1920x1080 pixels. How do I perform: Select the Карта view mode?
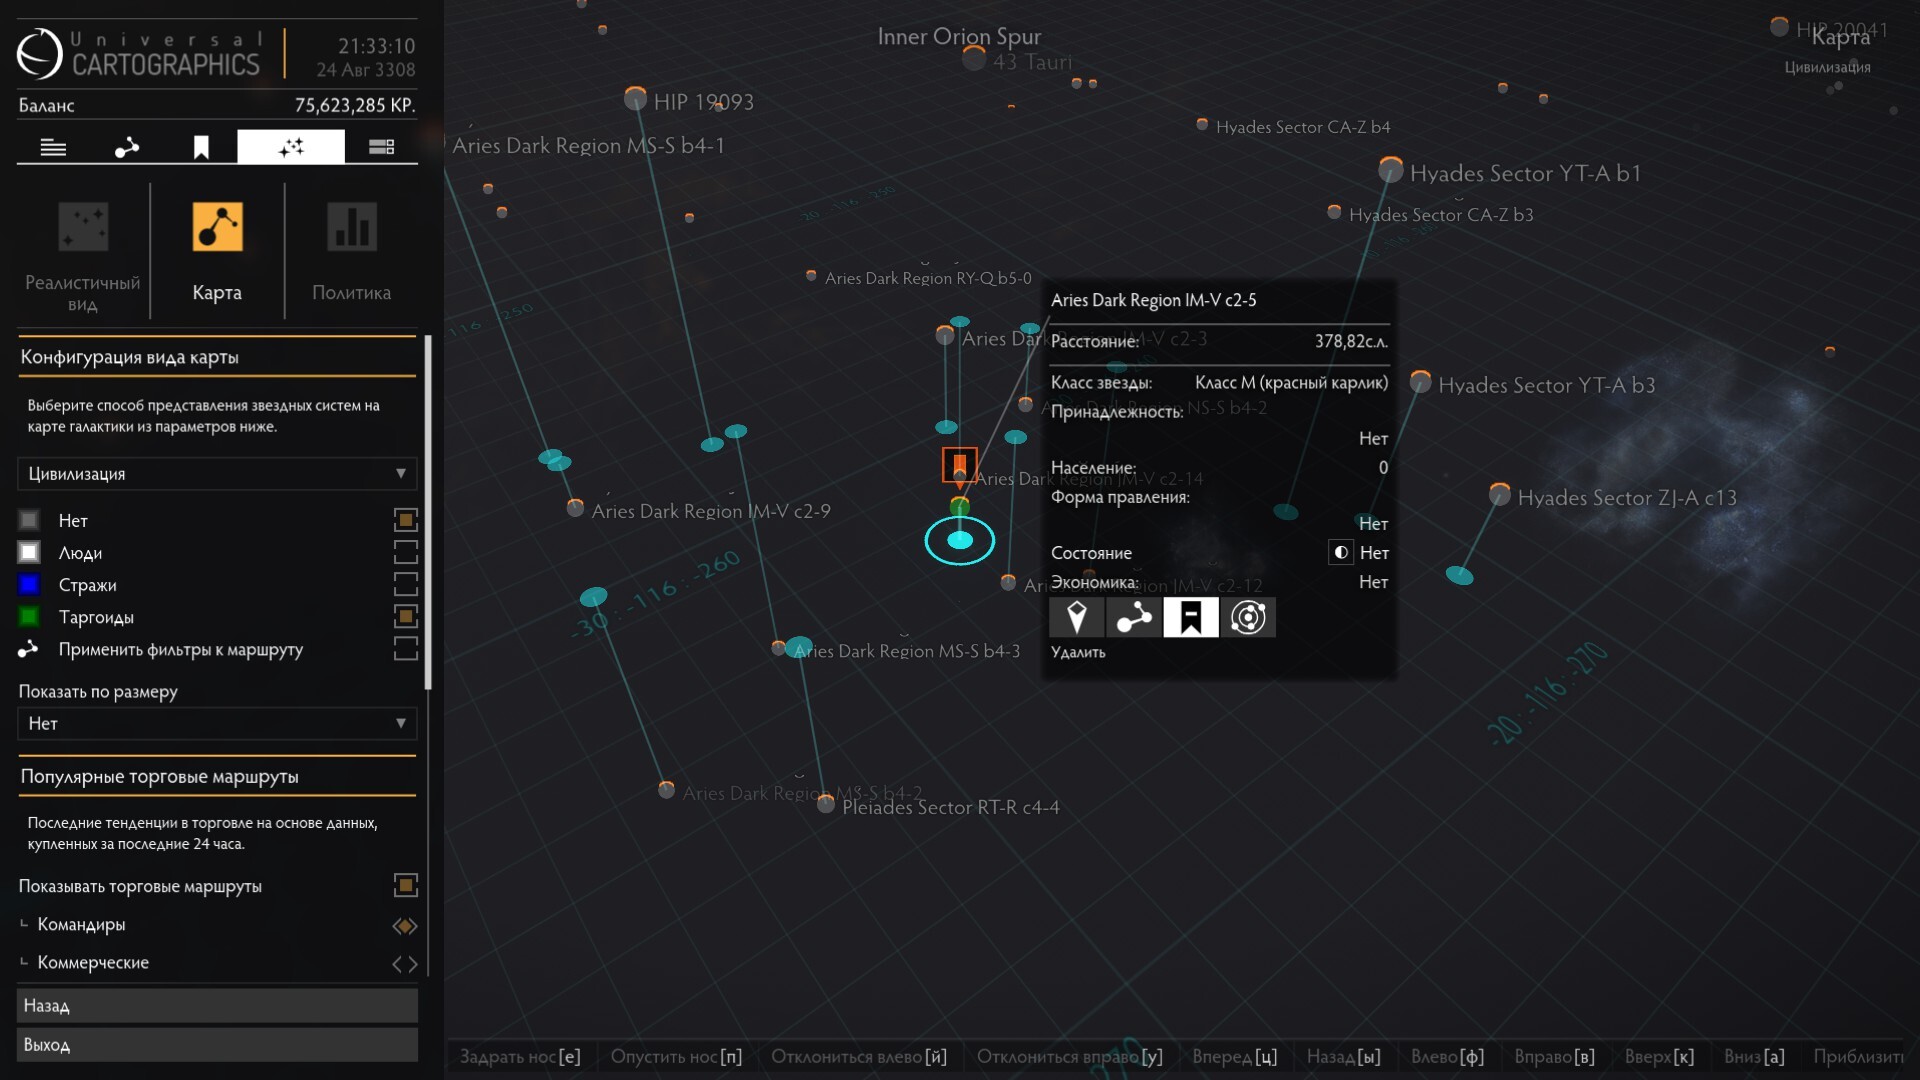click(217, 252)
